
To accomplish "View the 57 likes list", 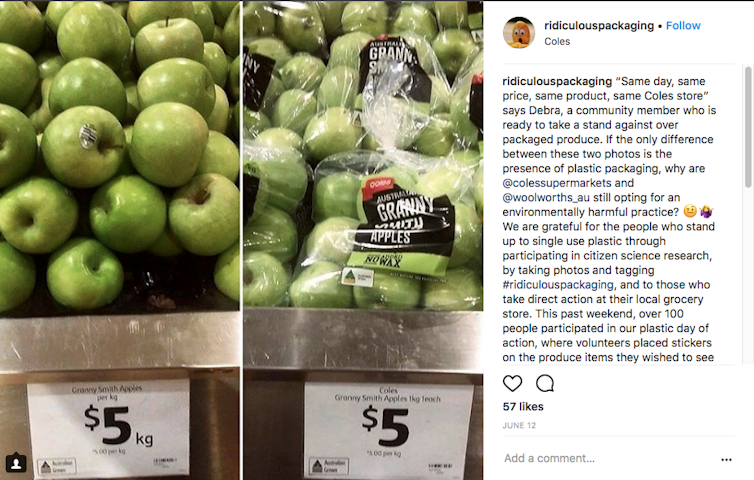I will [523, 407].
